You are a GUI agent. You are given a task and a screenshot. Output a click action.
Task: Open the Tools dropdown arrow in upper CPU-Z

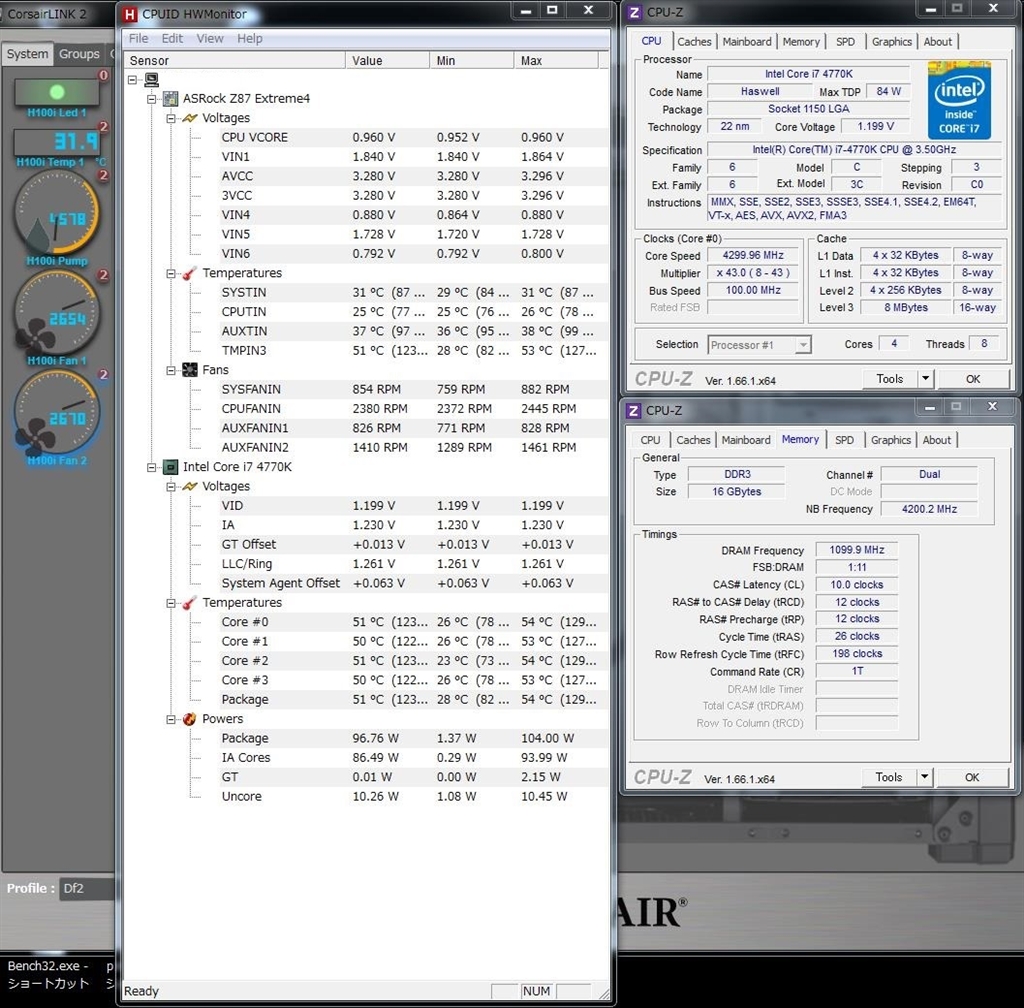click(x=925, y=379)
